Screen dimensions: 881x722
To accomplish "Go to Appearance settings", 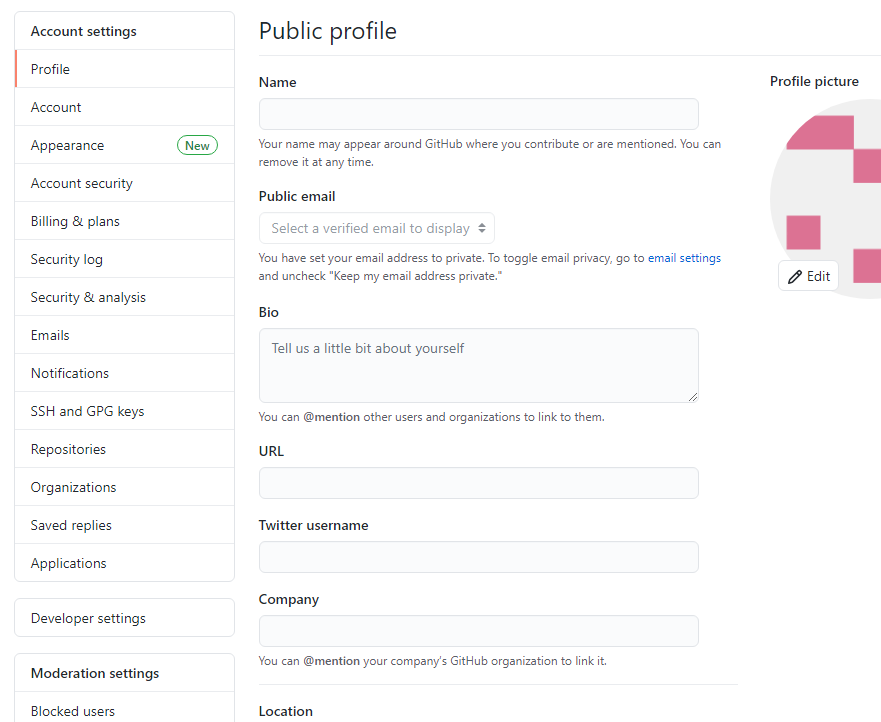I will 67,145.
